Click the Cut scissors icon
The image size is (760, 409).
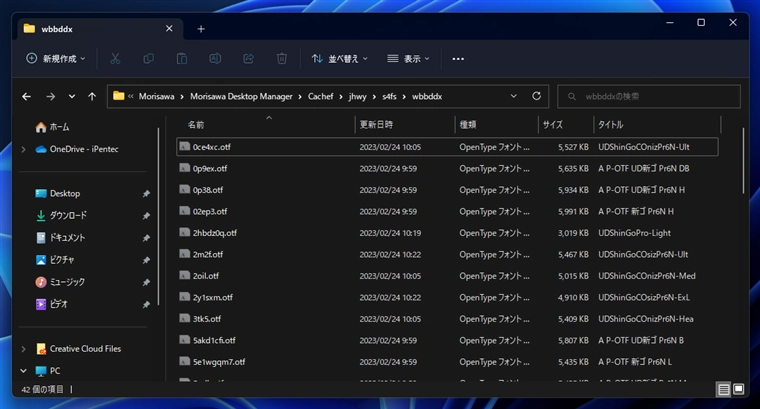point(115,59)
